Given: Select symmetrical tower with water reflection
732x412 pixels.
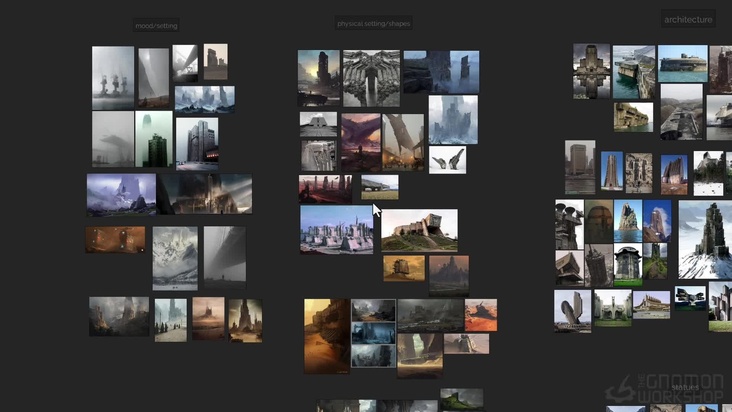Looking at the screenshot, I should [591, 71].
